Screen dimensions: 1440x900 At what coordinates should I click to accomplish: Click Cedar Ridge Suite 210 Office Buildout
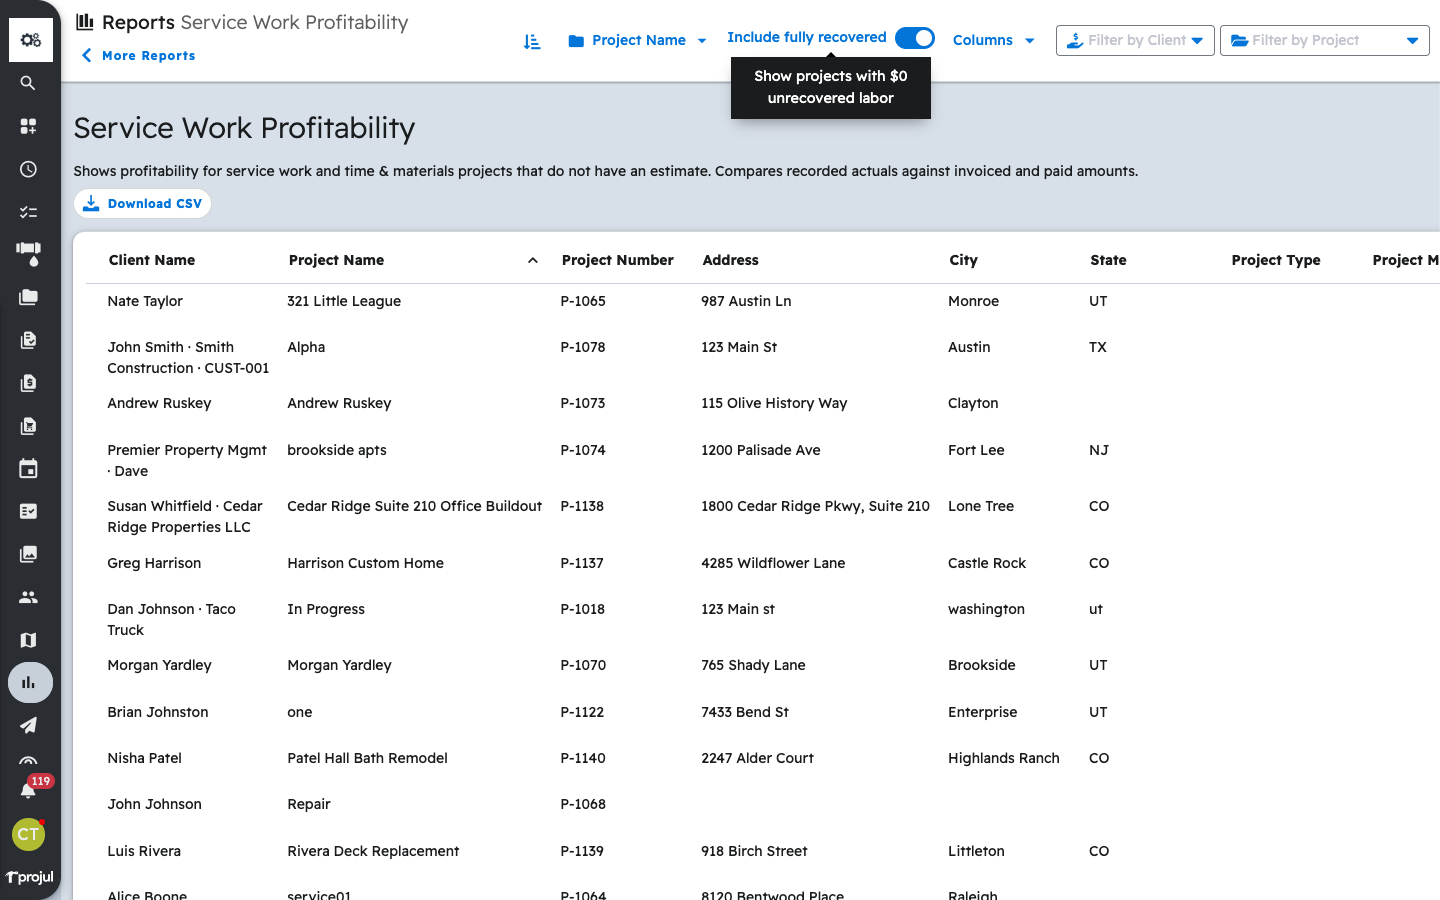pos(415,506)
